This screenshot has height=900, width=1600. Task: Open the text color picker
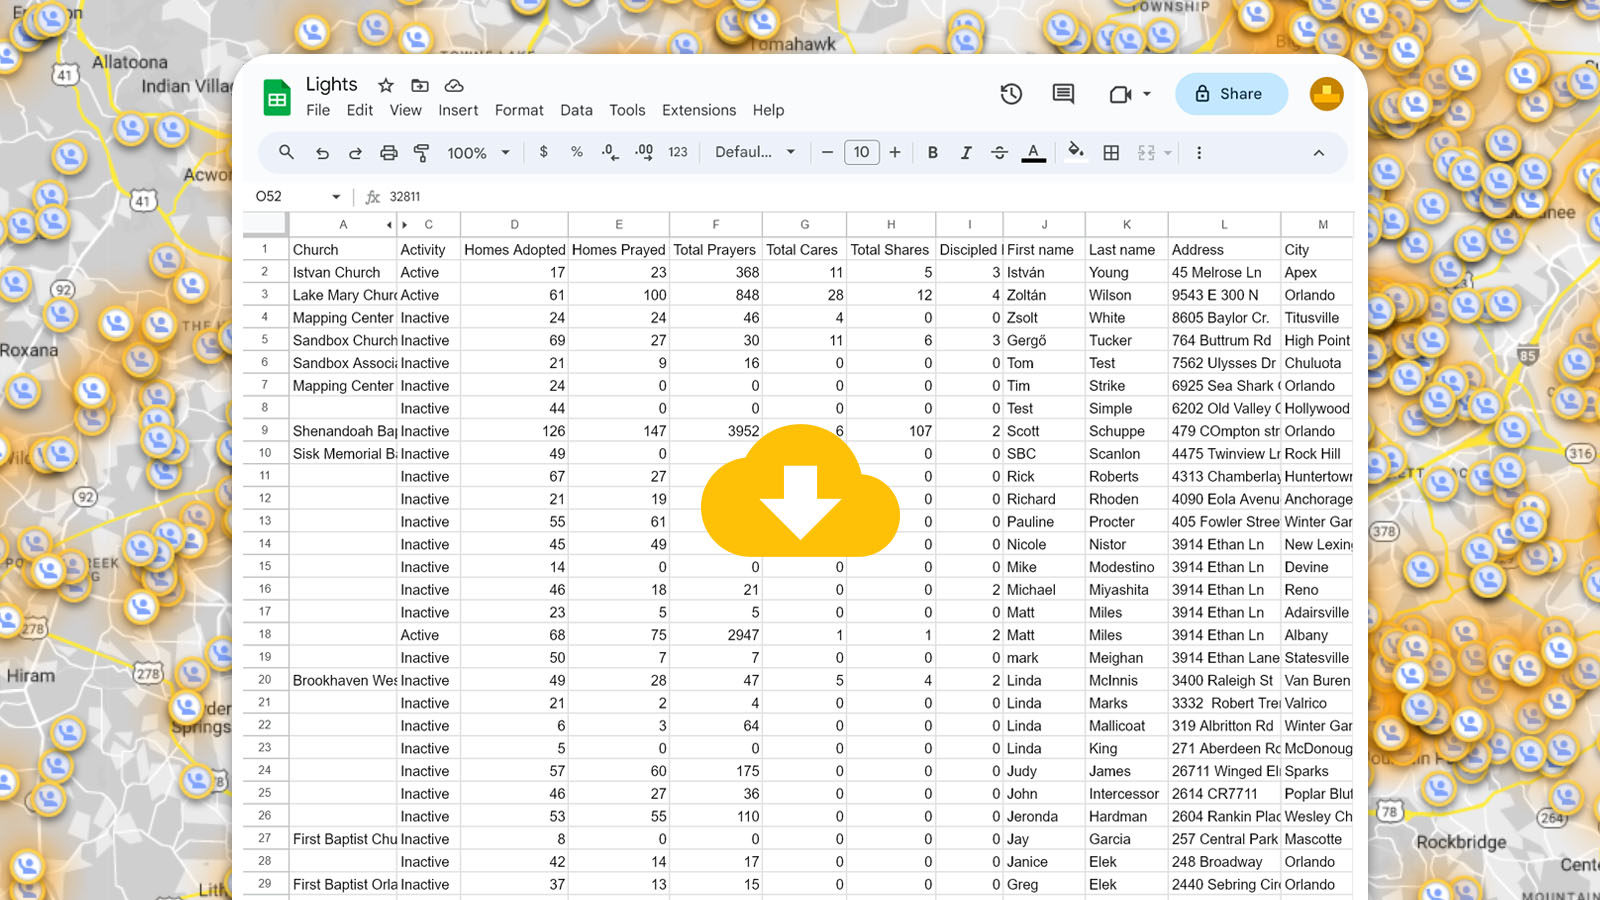tap(1034, 153)
